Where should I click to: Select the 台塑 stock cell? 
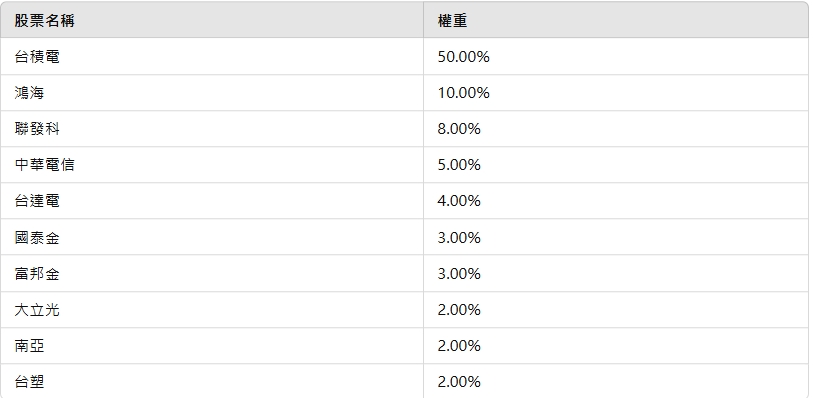coord(29,382)
